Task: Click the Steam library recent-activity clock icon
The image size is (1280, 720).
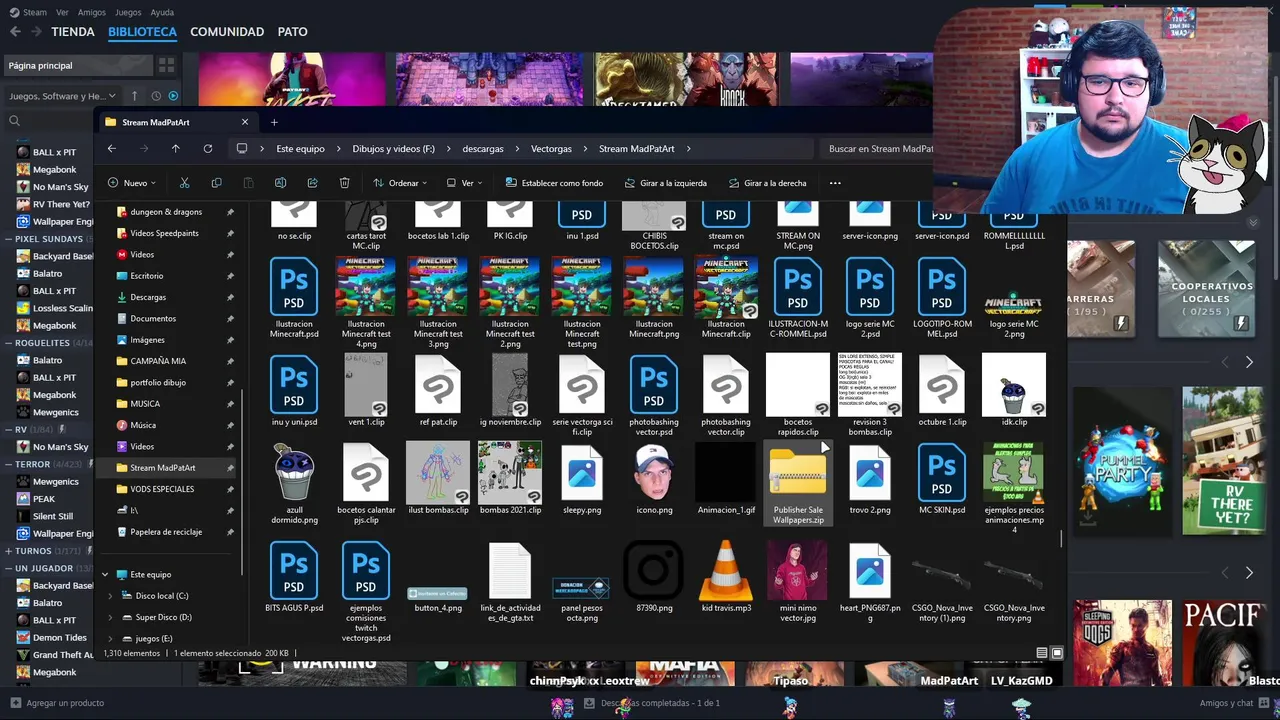Action: [x=156, y=96]
